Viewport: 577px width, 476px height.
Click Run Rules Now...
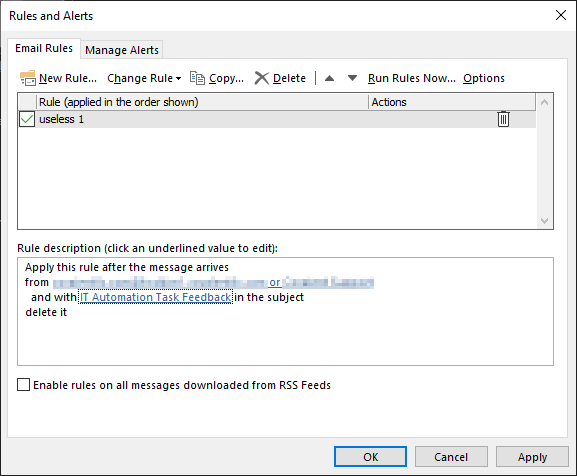tap(412, 78)
